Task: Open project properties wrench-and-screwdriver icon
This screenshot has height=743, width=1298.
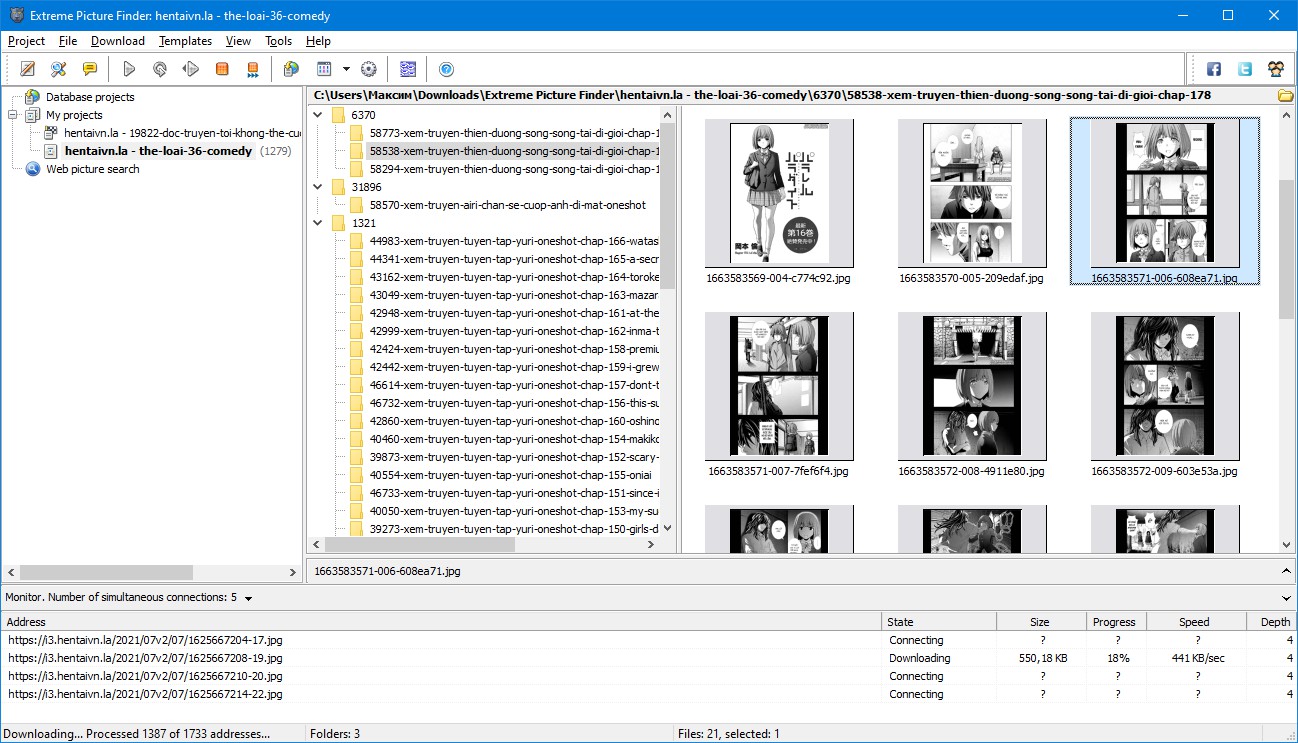Action: coord(59,69)
